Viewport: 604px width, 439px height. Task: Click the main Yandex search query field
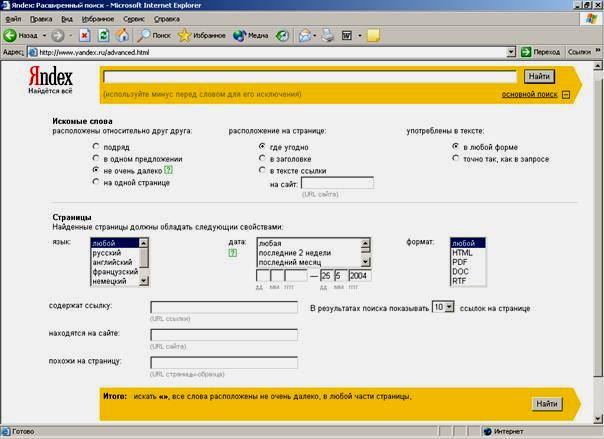pyautogui.click(x=310, y=77)
